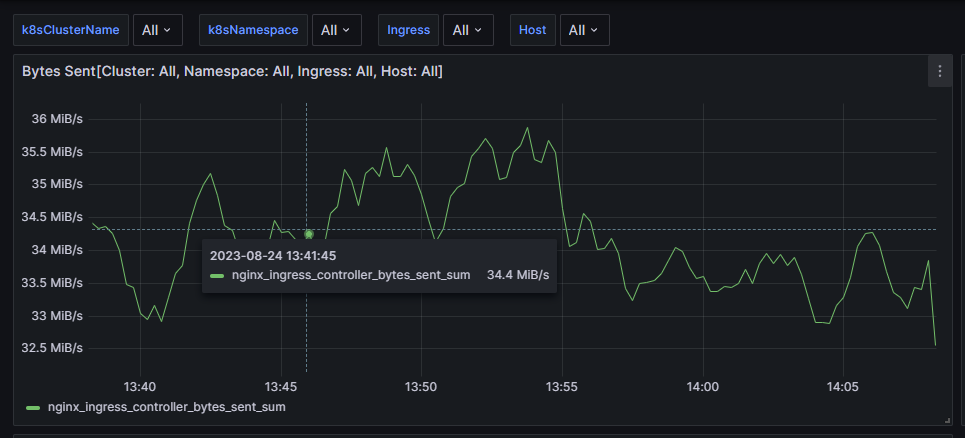965x438 pixels.
Task: Click the legend's green color swatch
Action: [33, 408]
